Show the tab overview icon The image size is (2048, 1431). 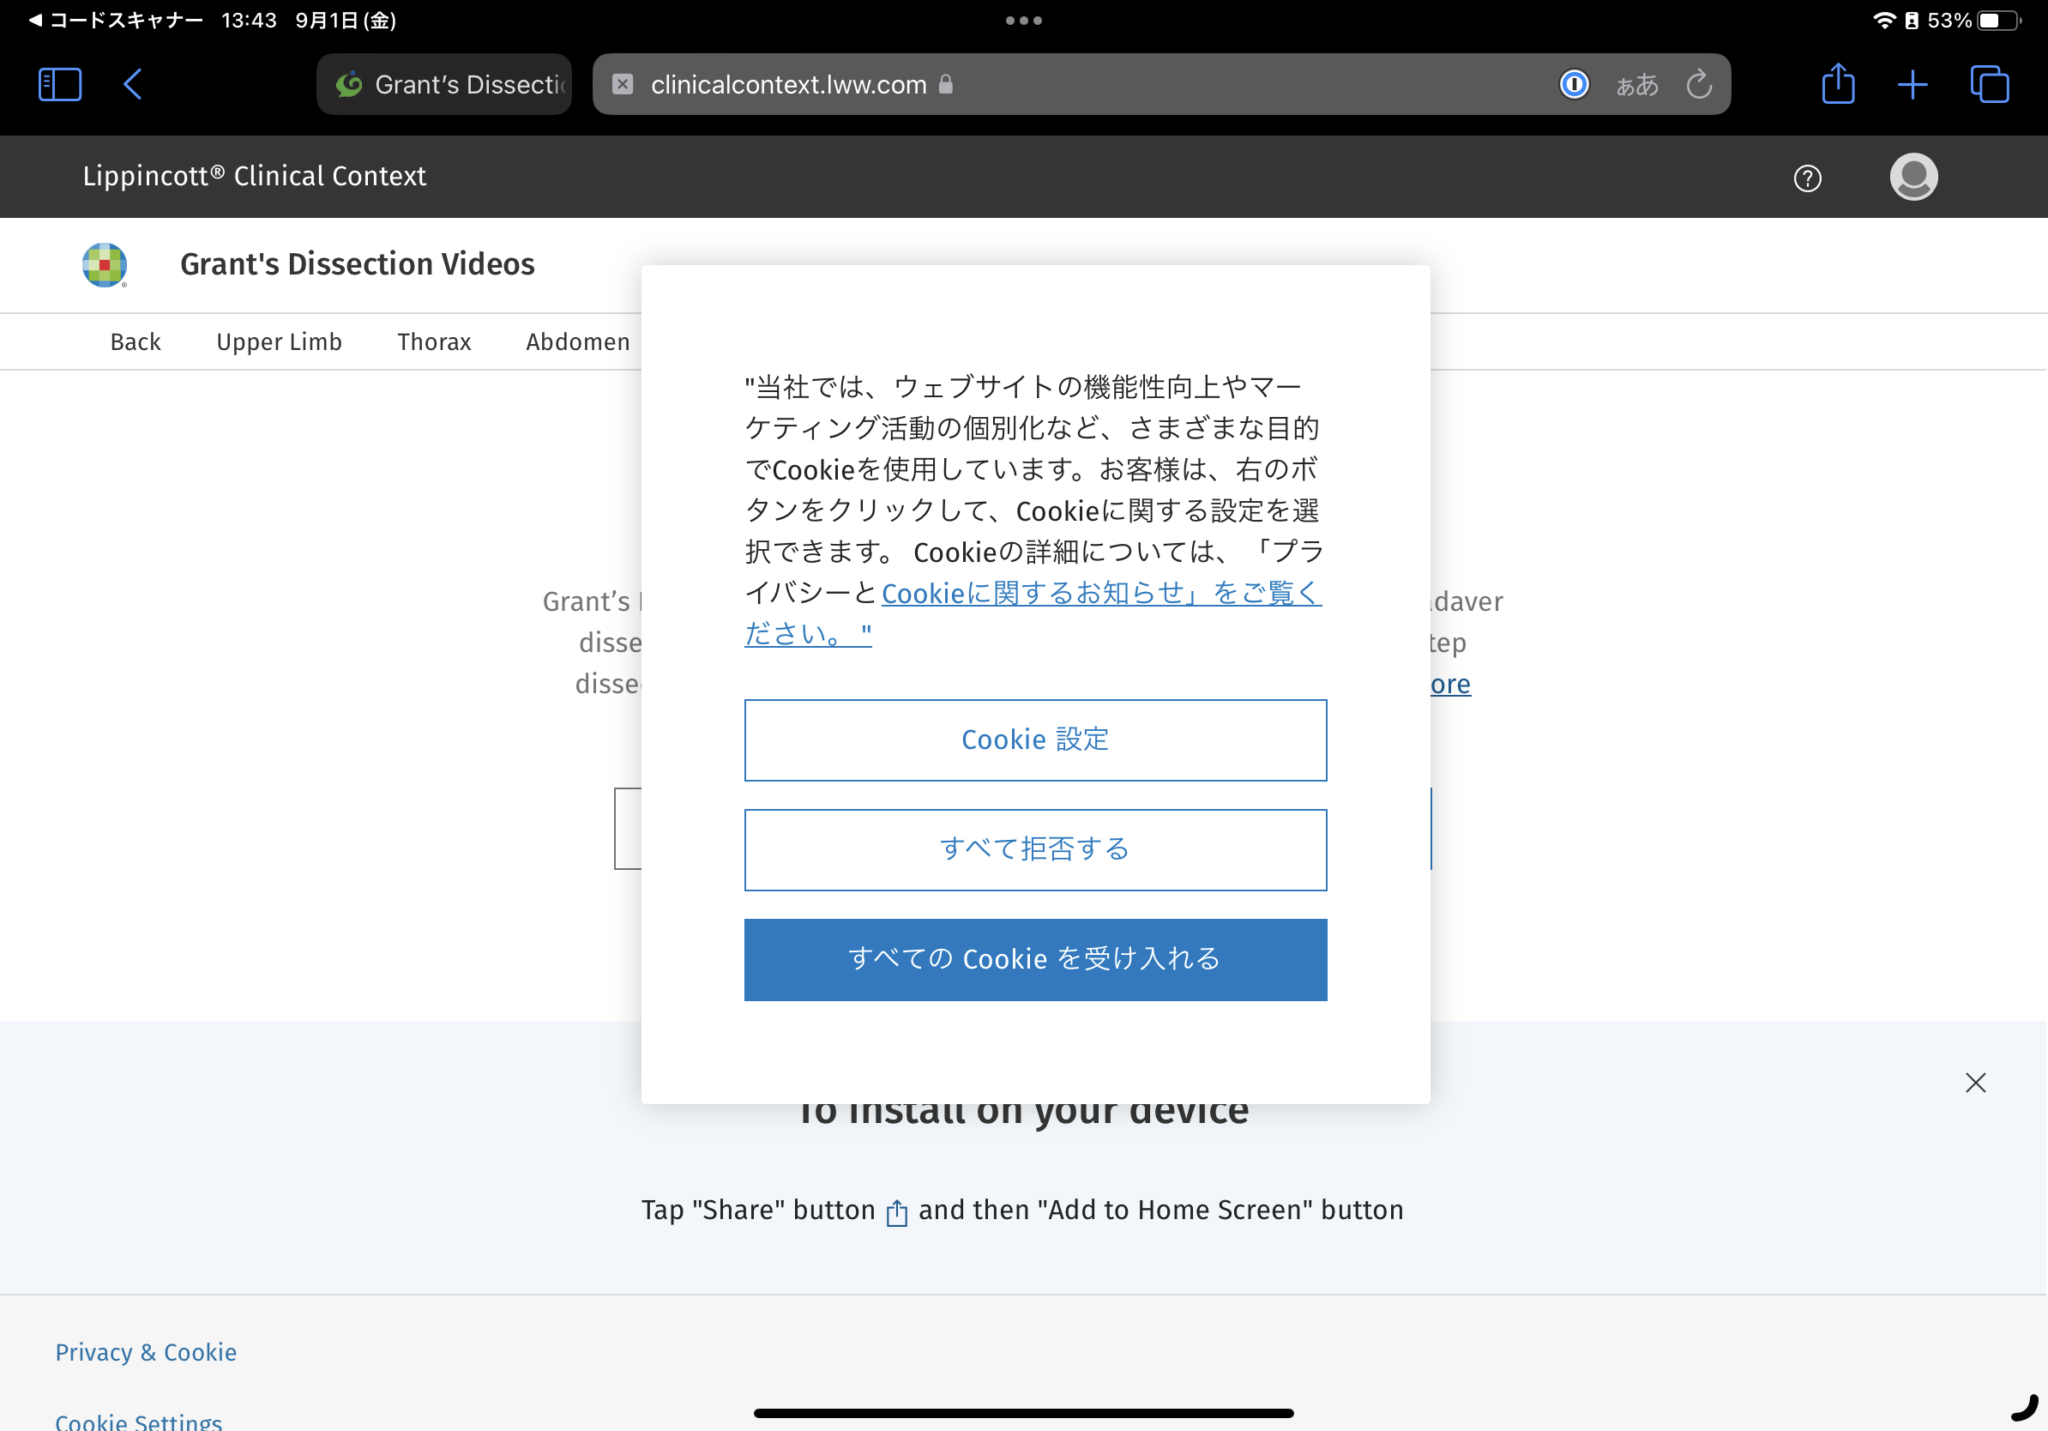pyautogui.click(x=1989, y=84)
